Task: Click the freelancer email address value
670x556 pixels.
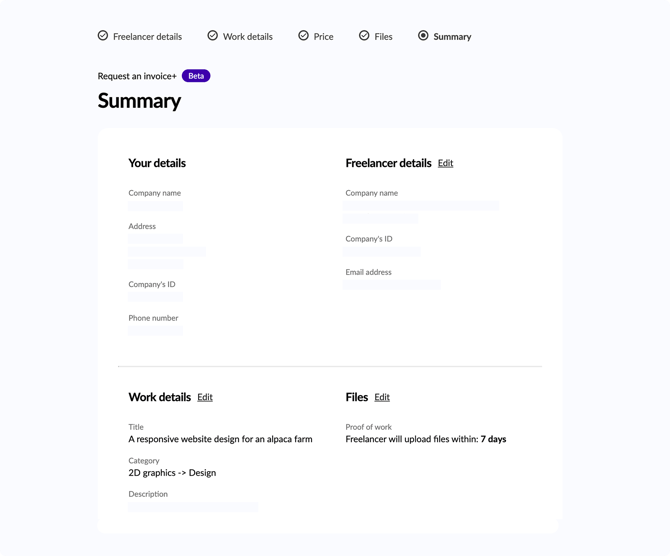Action: click(392, 285)
